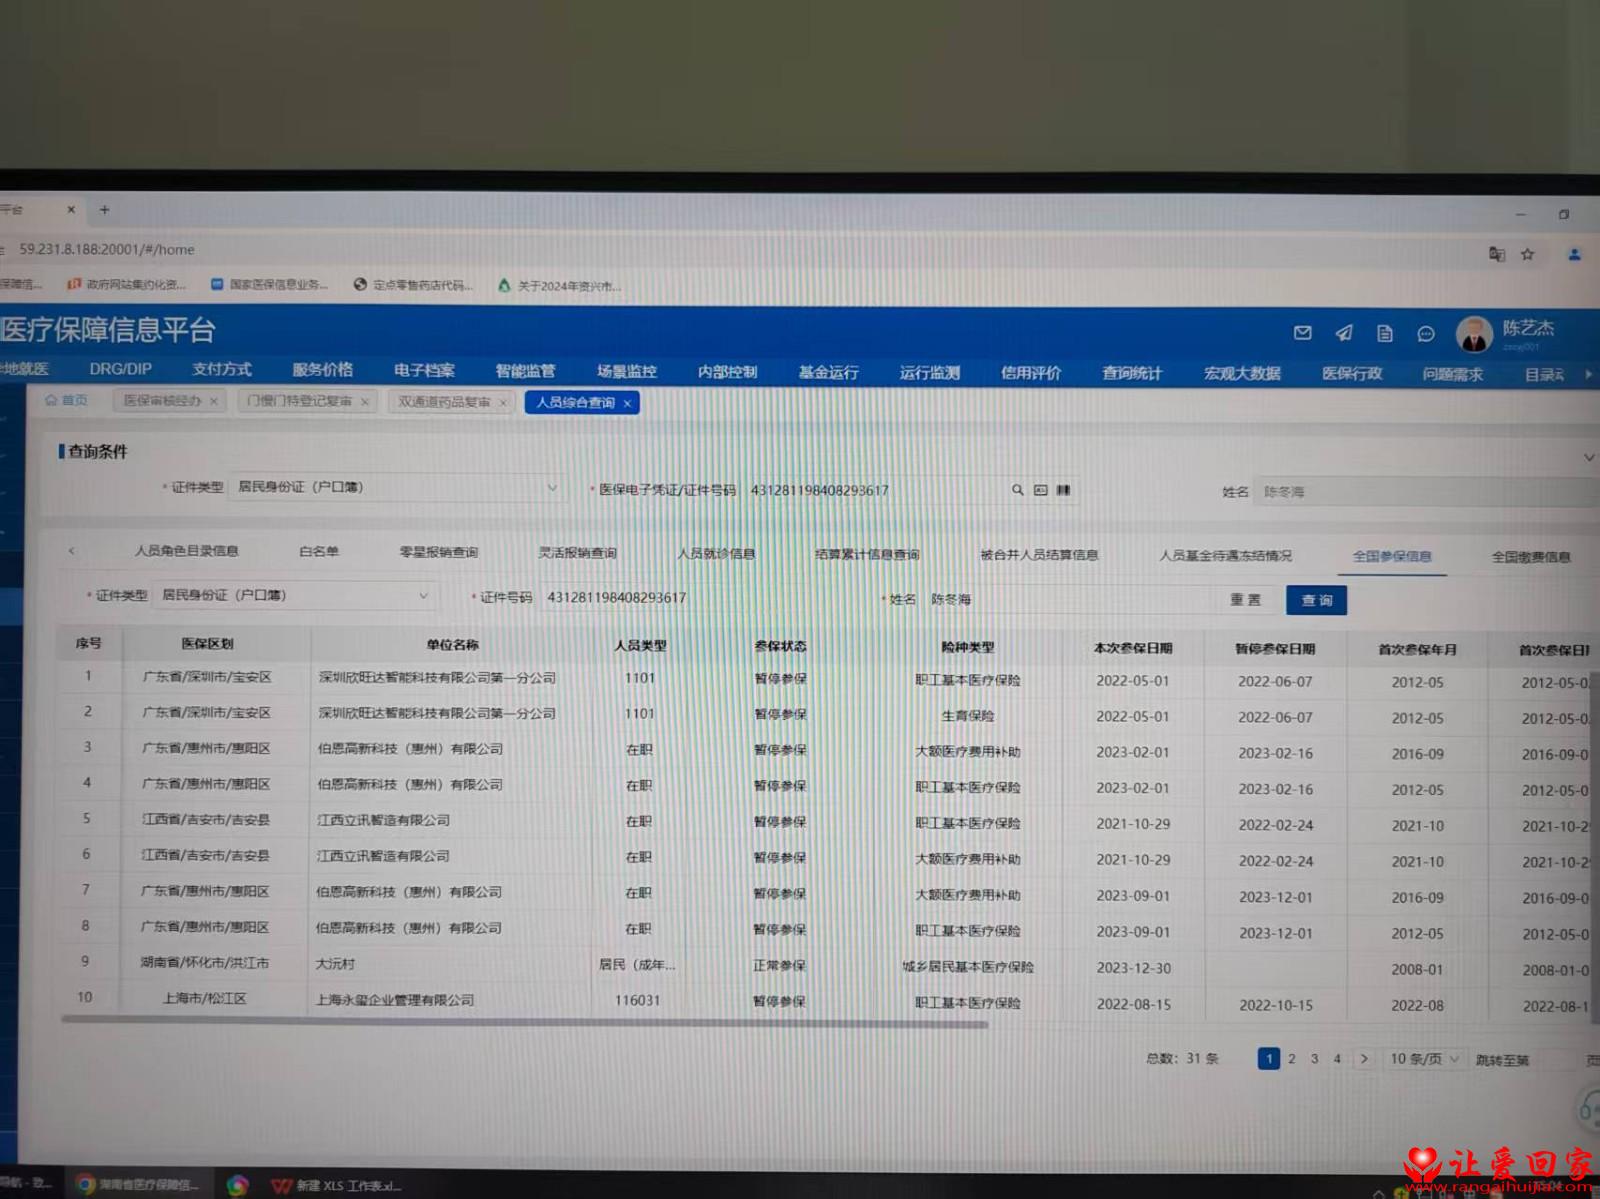The width and height of the screenshot is (1600, 1199).
Task: Go to page 4 of results
Action: (1337, 1058)
